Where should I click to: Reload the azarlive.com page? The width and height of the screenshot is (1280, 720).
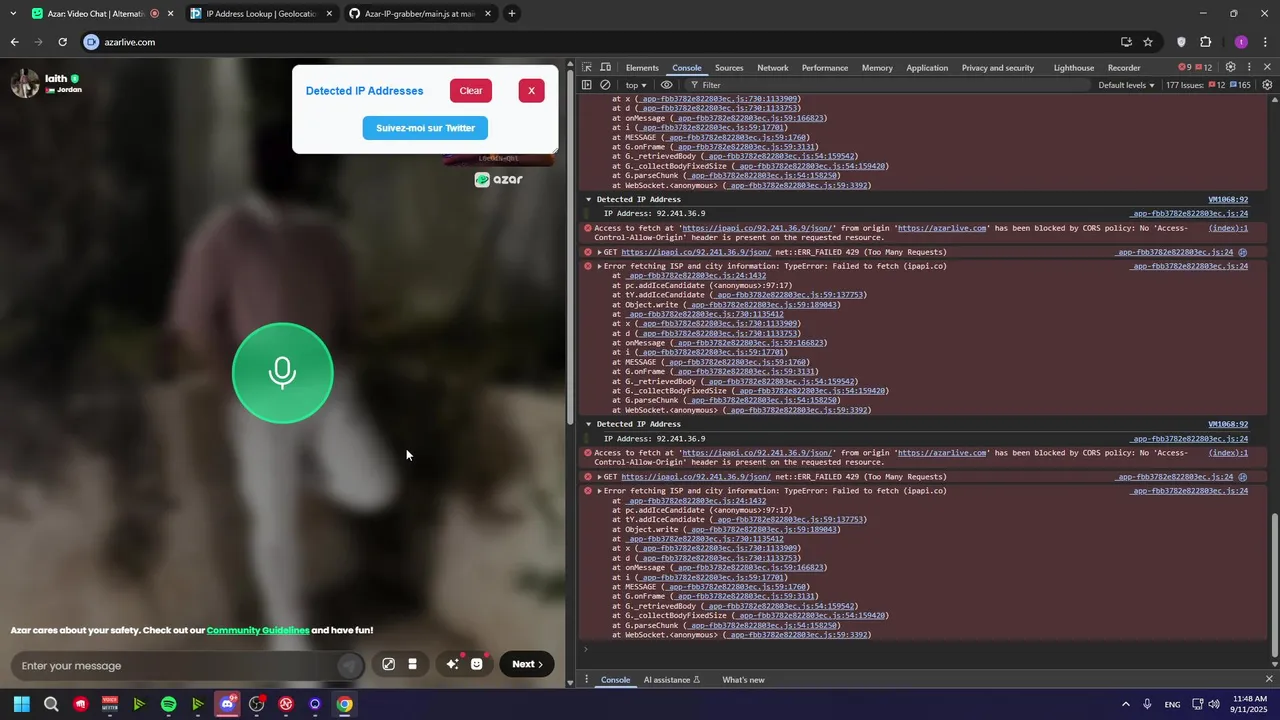[62, 42]
